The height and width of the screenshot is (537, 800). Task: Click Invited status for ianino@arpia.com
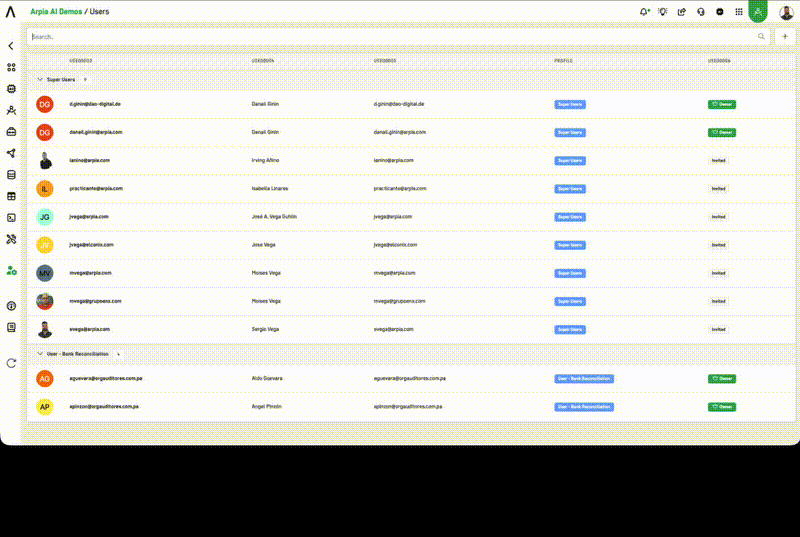[x=718, y=160]
